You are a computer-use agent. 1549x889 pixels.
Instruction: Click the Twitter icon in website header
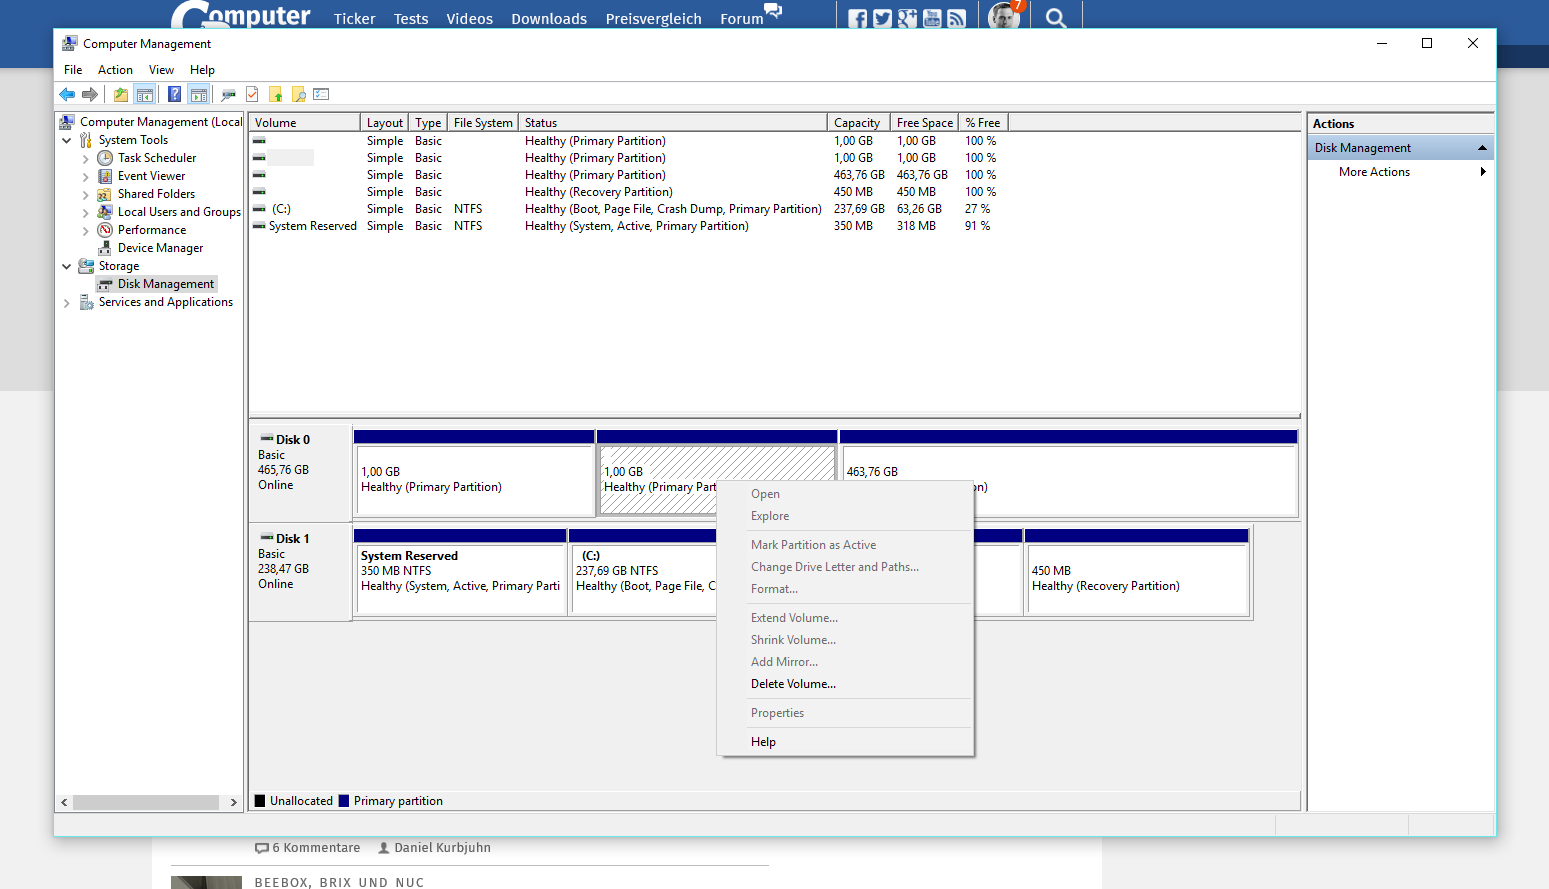coord(882,18)
